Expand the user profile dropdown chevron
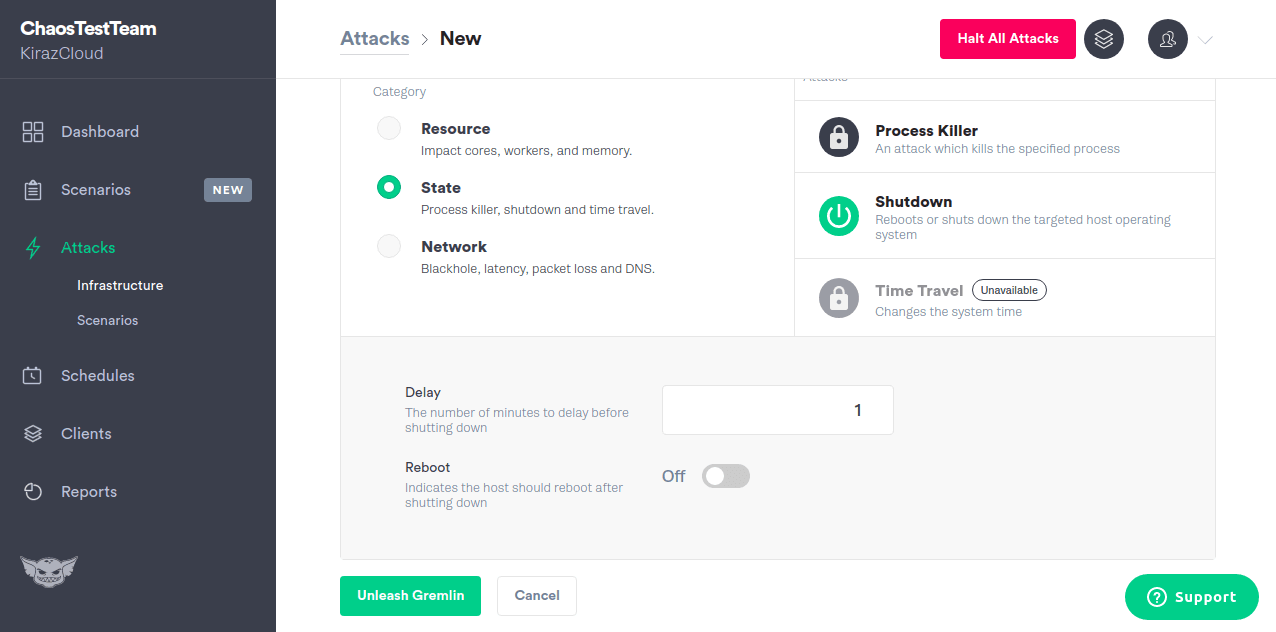The height and width of the screenshot is (632, 1276). (1205, 40)
